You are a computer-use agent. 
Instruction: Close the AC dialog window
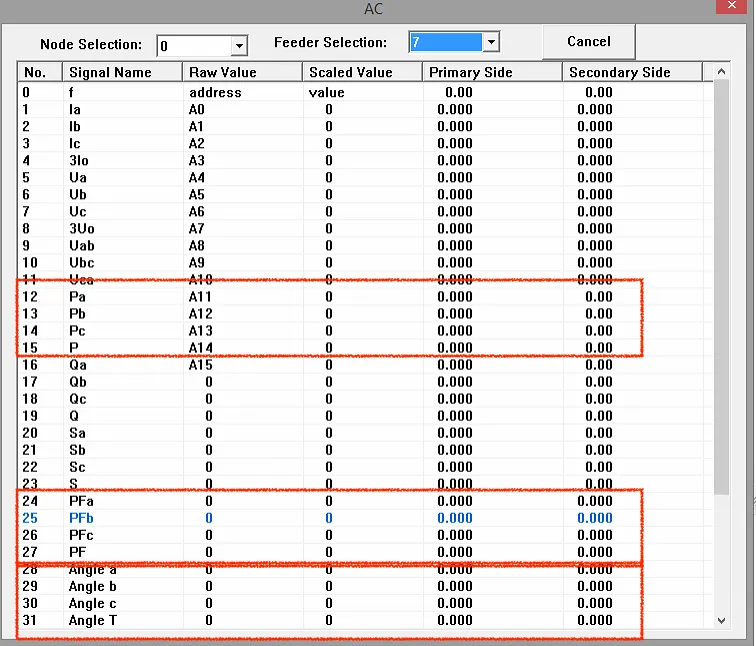coord(731,6)
